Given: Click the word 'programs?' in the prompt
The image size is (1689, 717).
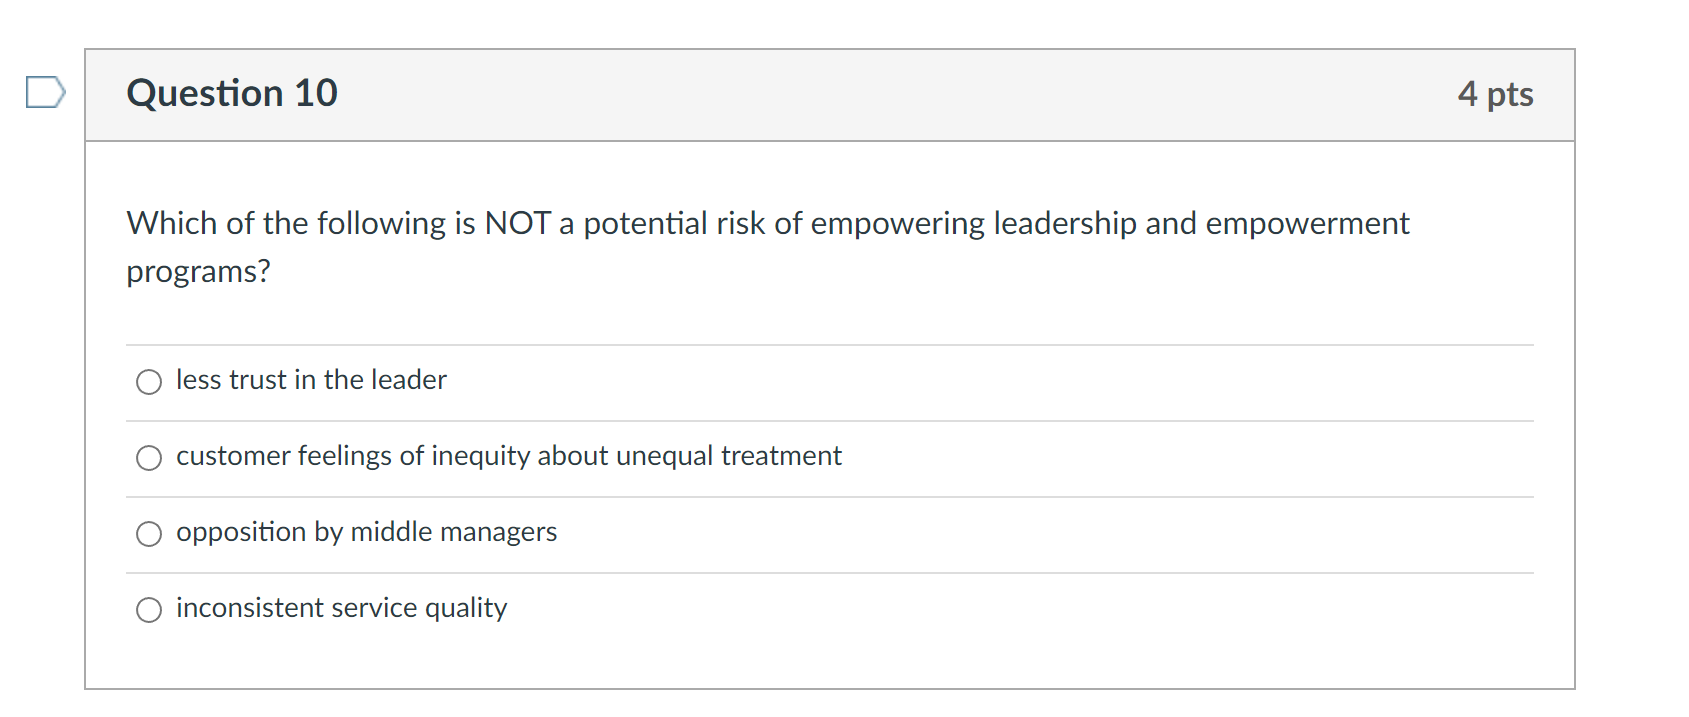Looking at the screenshot, I should [x=198, y=271].
